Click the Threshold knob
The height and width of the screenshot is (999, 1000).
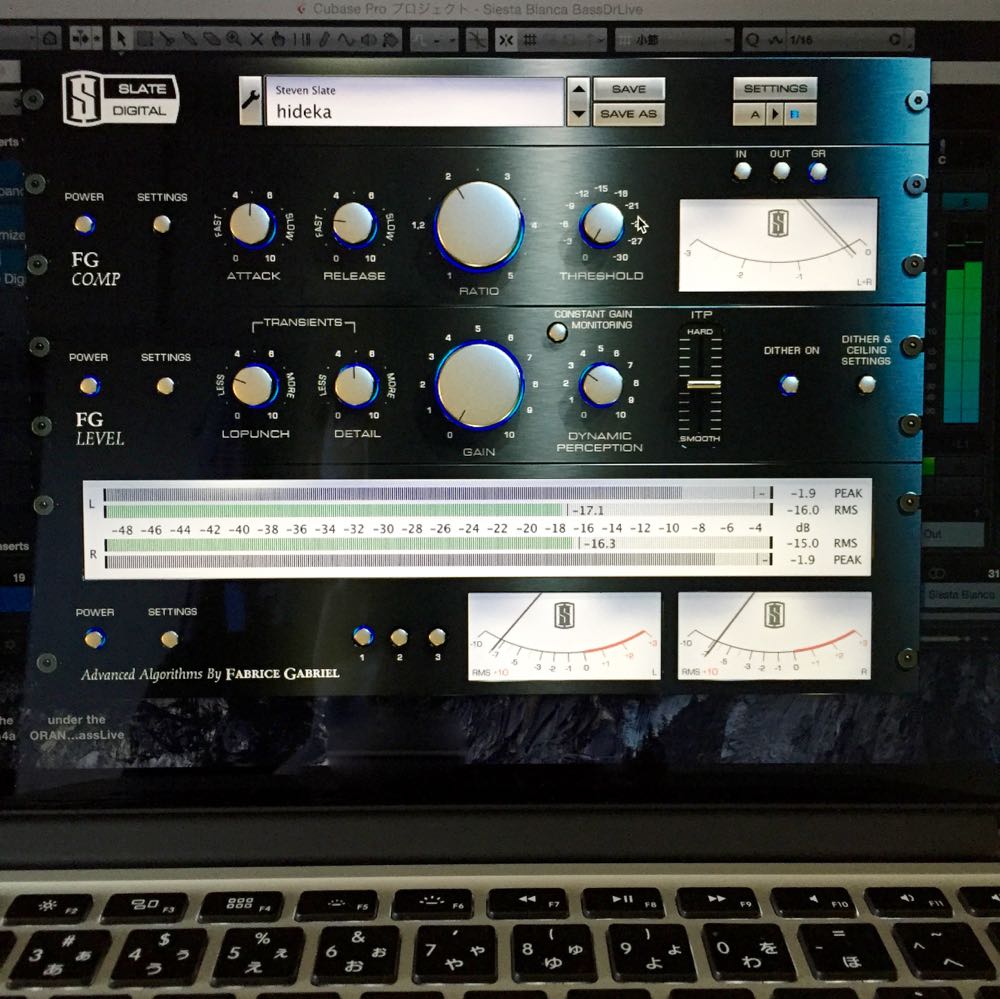601,224
